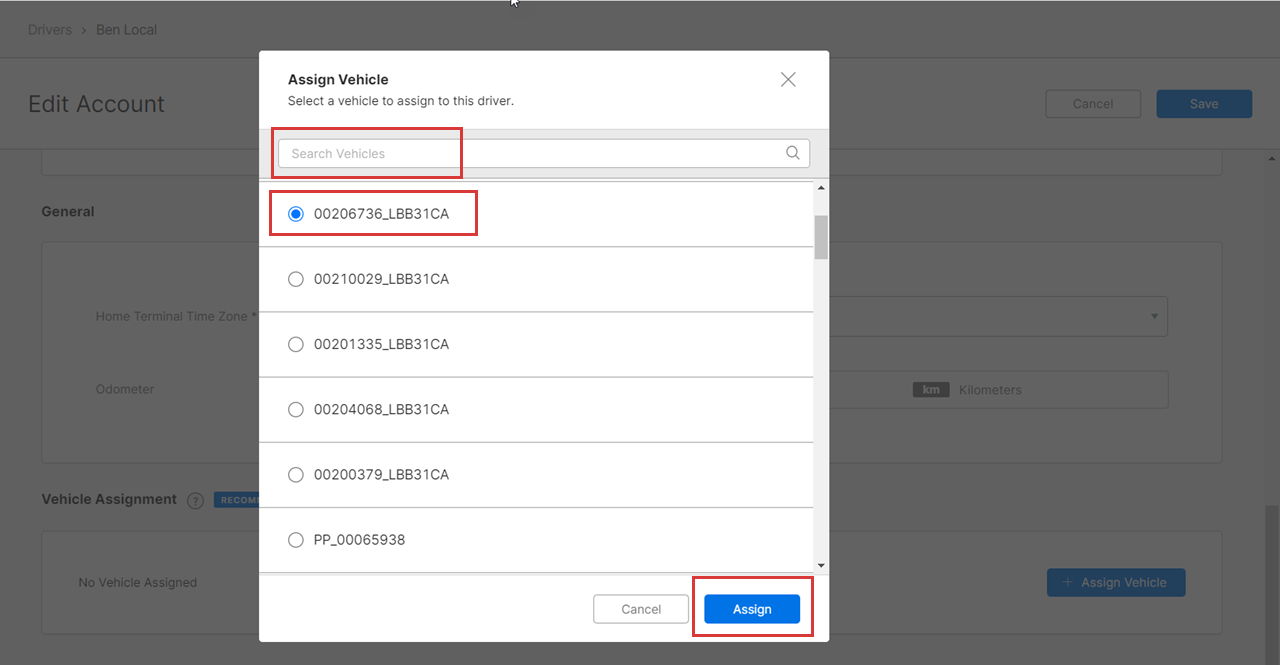Choose vehicle 00201335_LBB31CA option
Screen dimensions: 1280x665
tap(296, 344)
